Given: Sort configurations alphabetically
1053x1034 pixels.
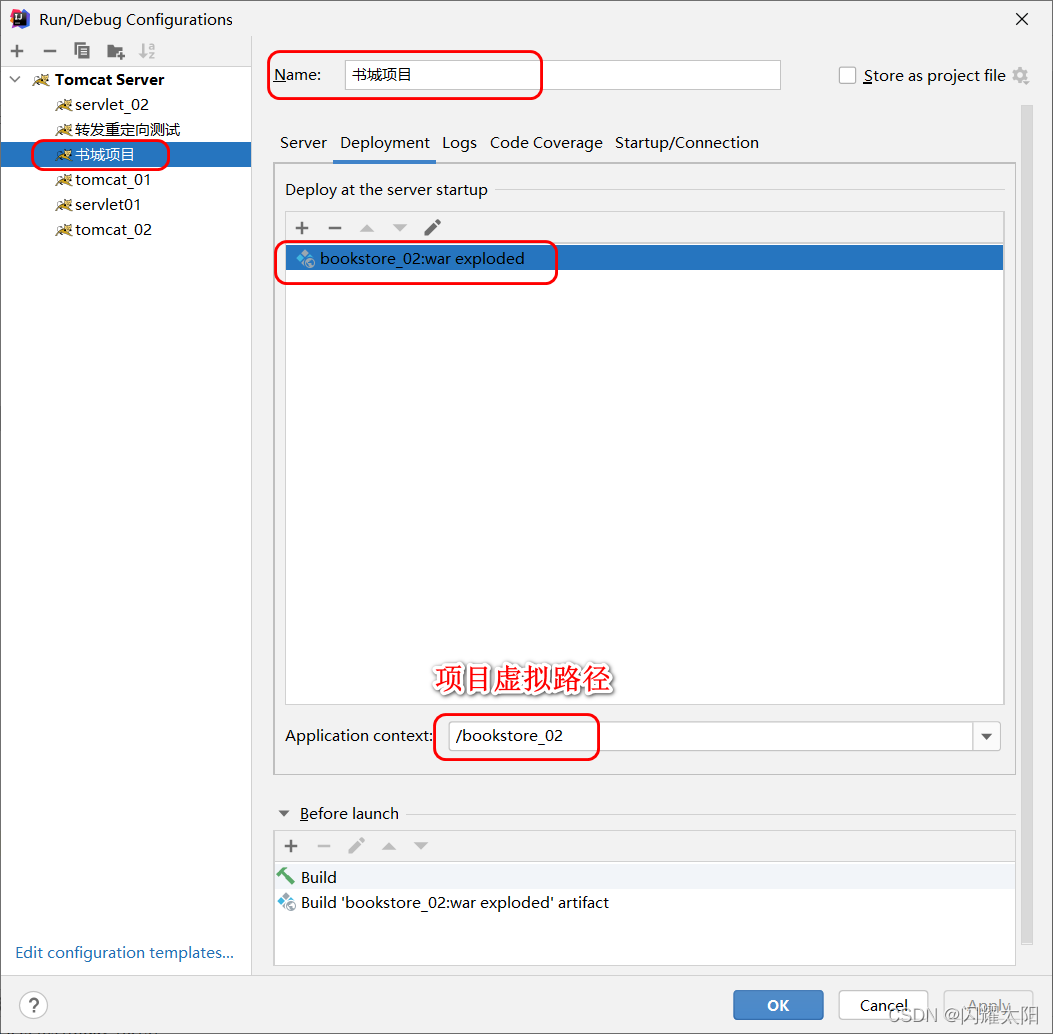Looking at the screenshot, I should click(x=147, y=51).
